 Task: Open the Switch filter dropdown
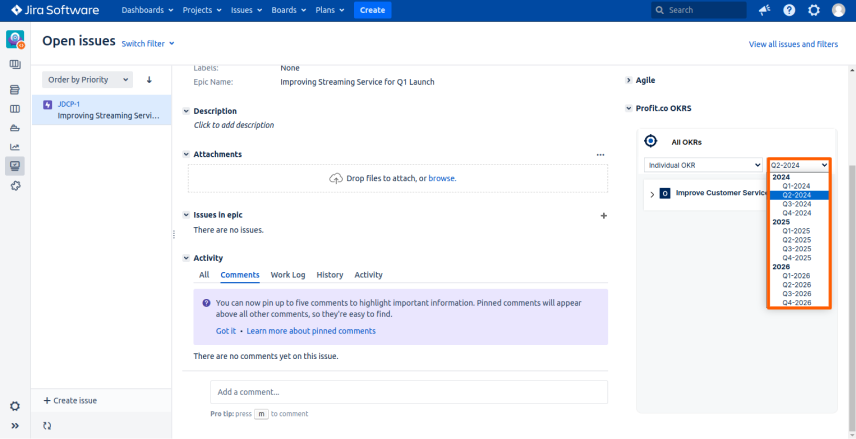148,44
